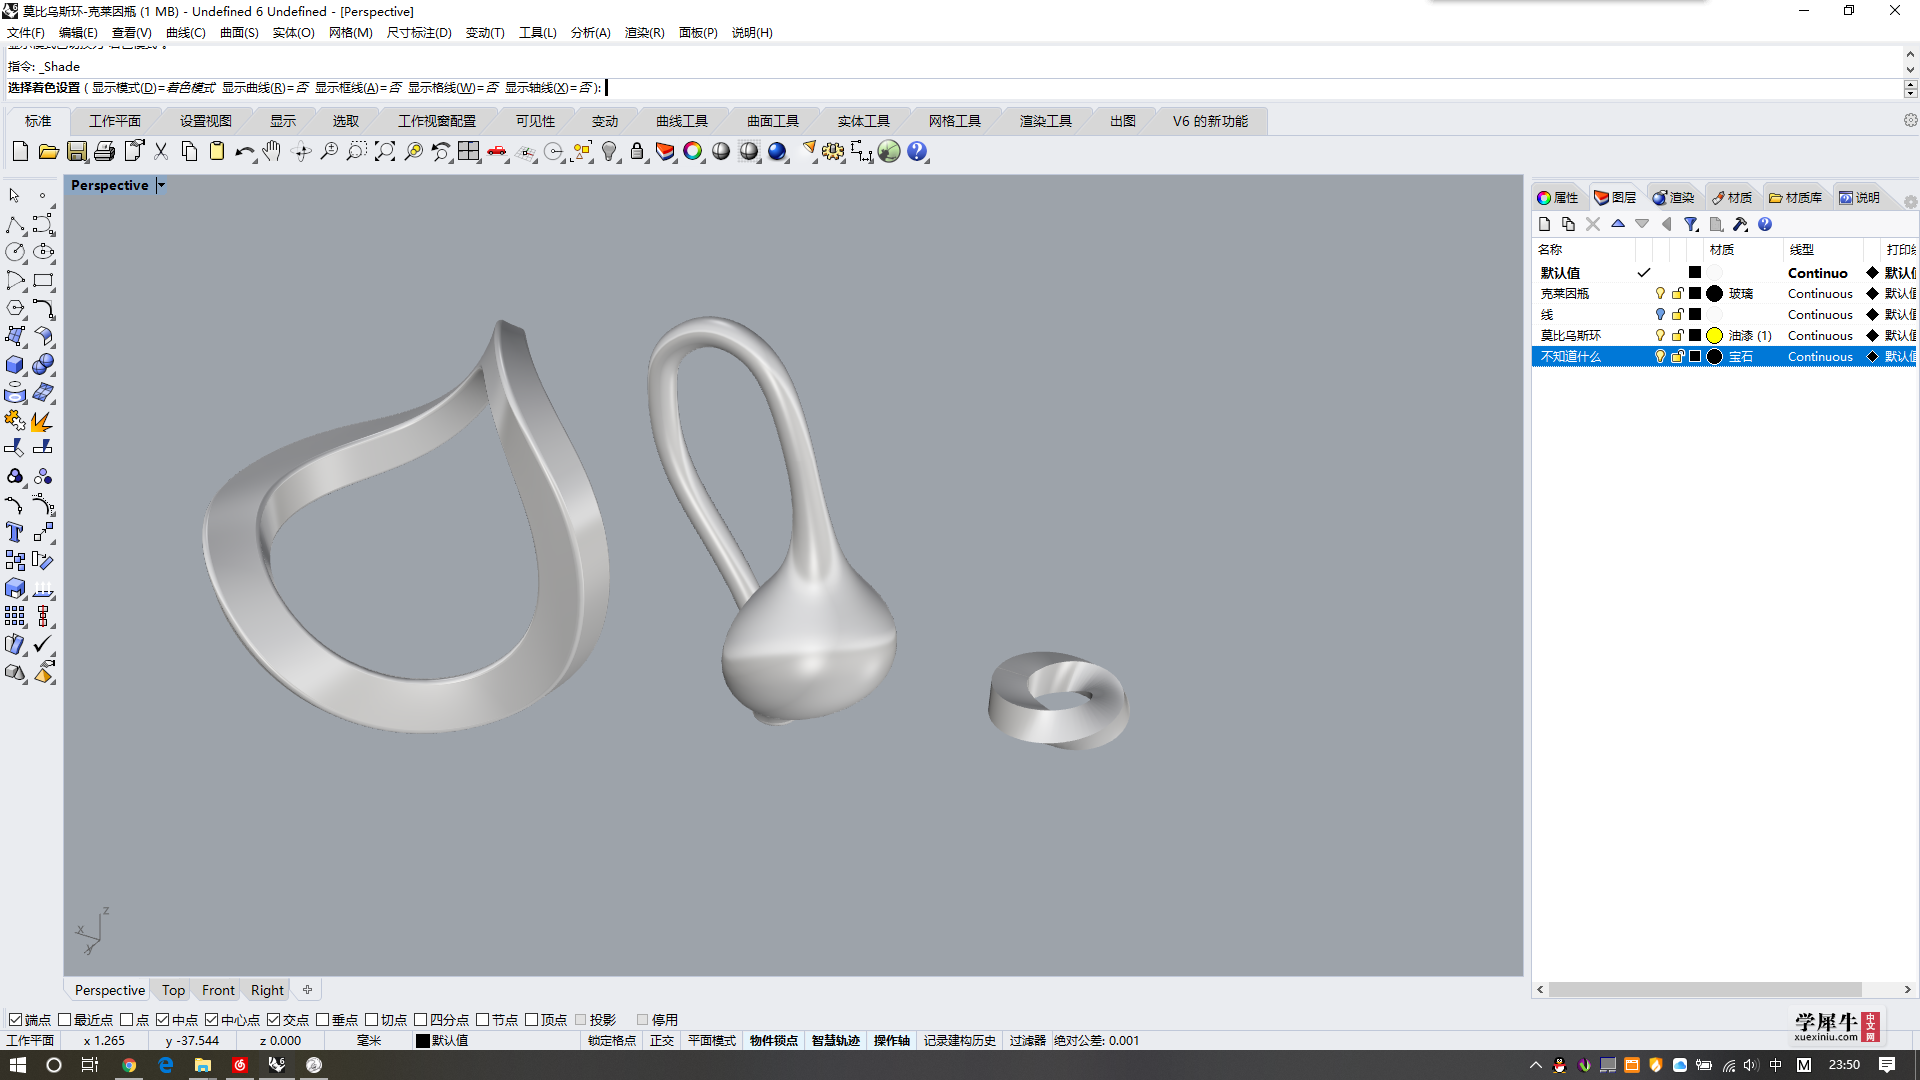Image resolution: width=1920 pixels, height=1080 pixels.
Task: Click 记录建构历史 in status bar
Action: click(x=959, y=1041)
